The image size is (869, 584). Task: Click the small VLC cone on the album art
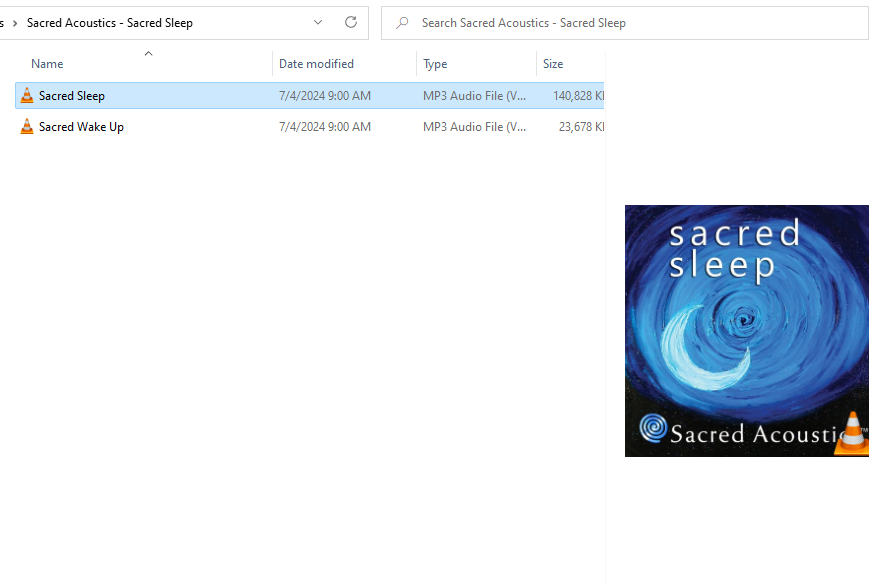tap(851, 434)
